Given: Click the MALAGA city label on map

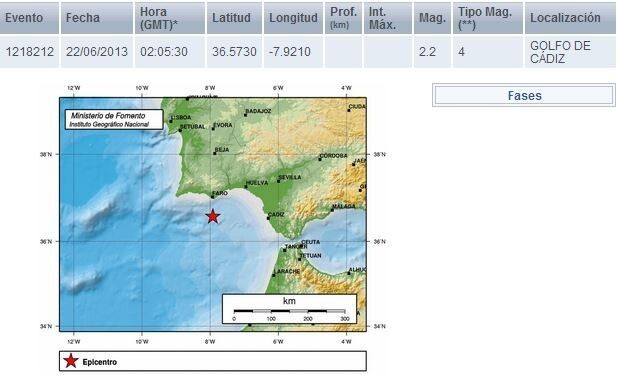Looking at the screenshot, I should (344, 206).
